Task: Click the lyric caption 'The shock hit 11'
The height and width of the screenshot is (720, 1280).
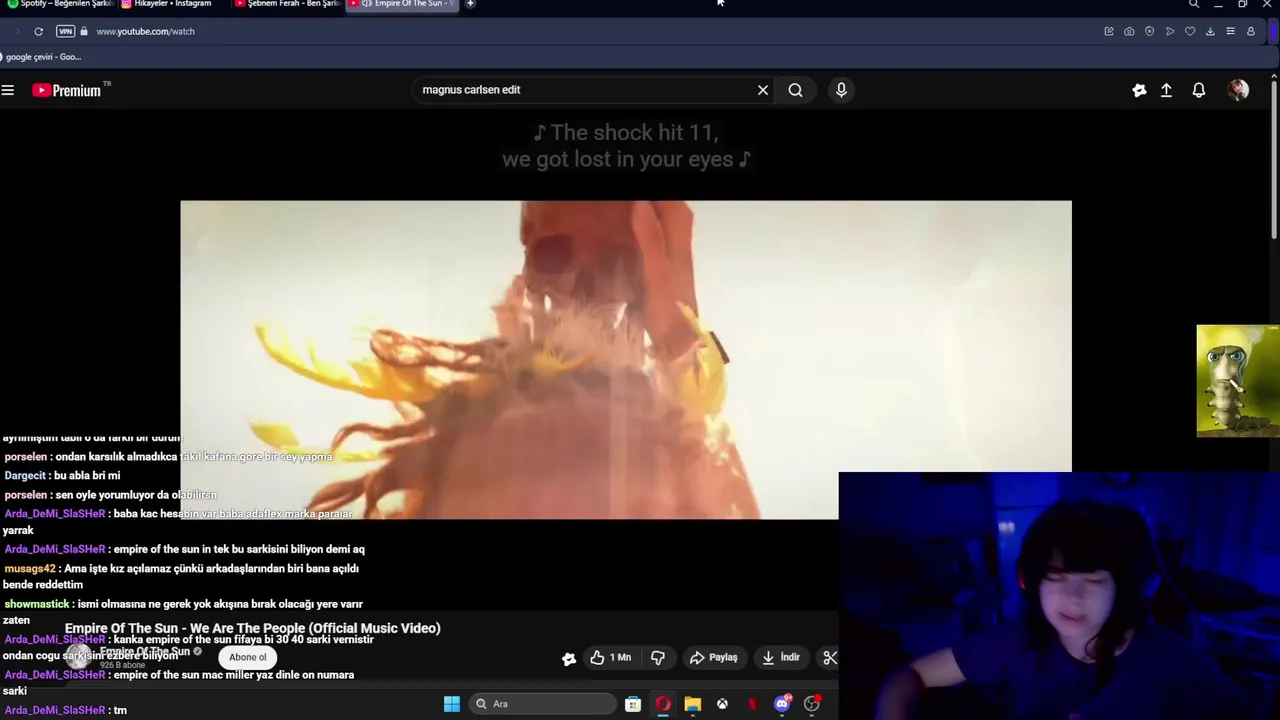Action: pos(626,133)
